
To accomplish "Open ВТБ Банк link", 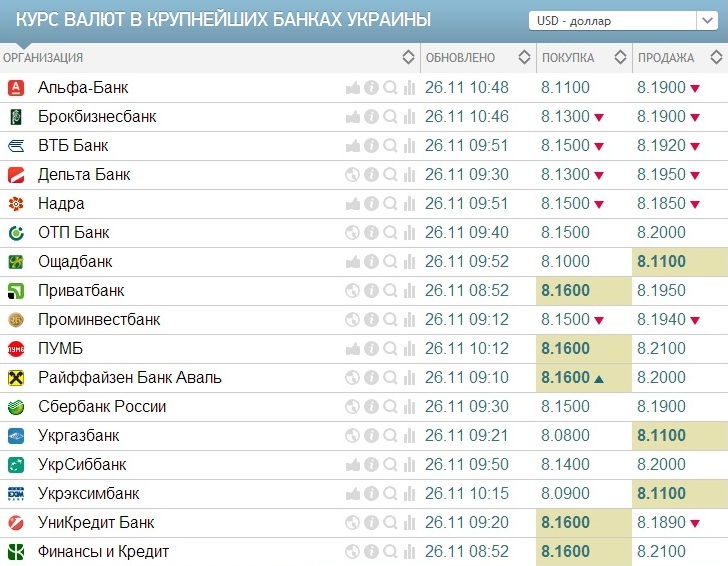I will tap(73, 145).
